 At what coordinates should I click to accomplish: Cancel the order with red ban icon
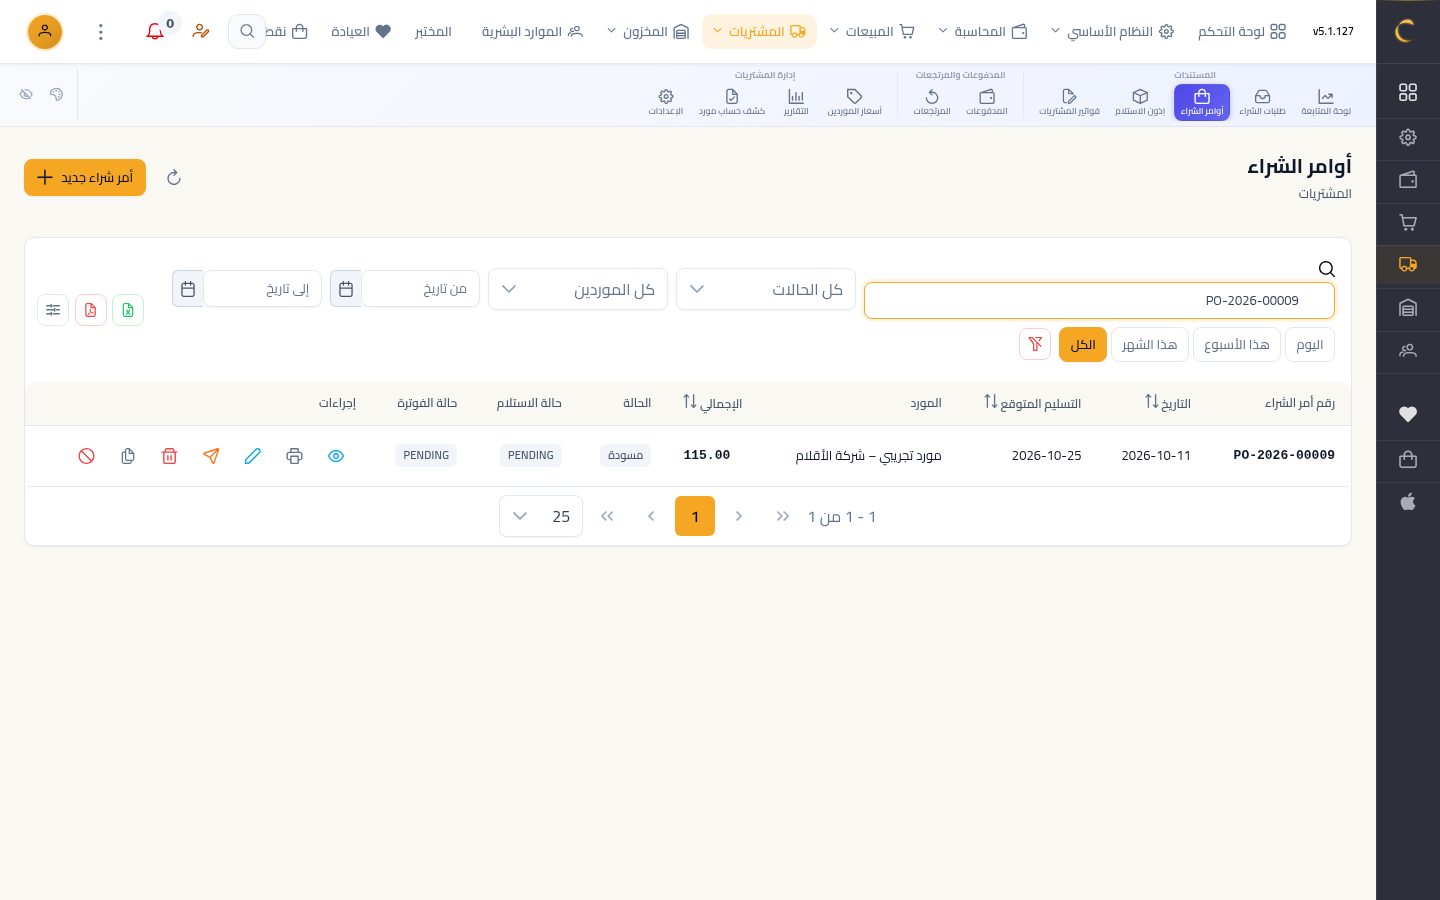pyautogui.click(x=86, y=456)
